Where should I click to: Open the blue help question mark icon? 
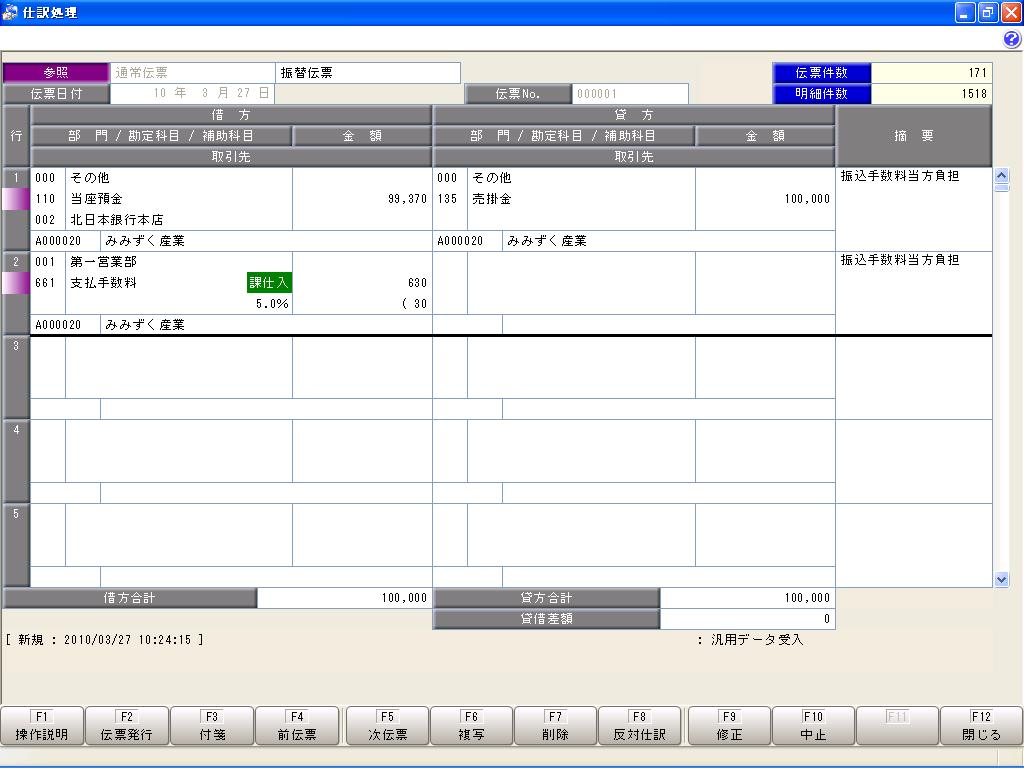pos(1012,40)
